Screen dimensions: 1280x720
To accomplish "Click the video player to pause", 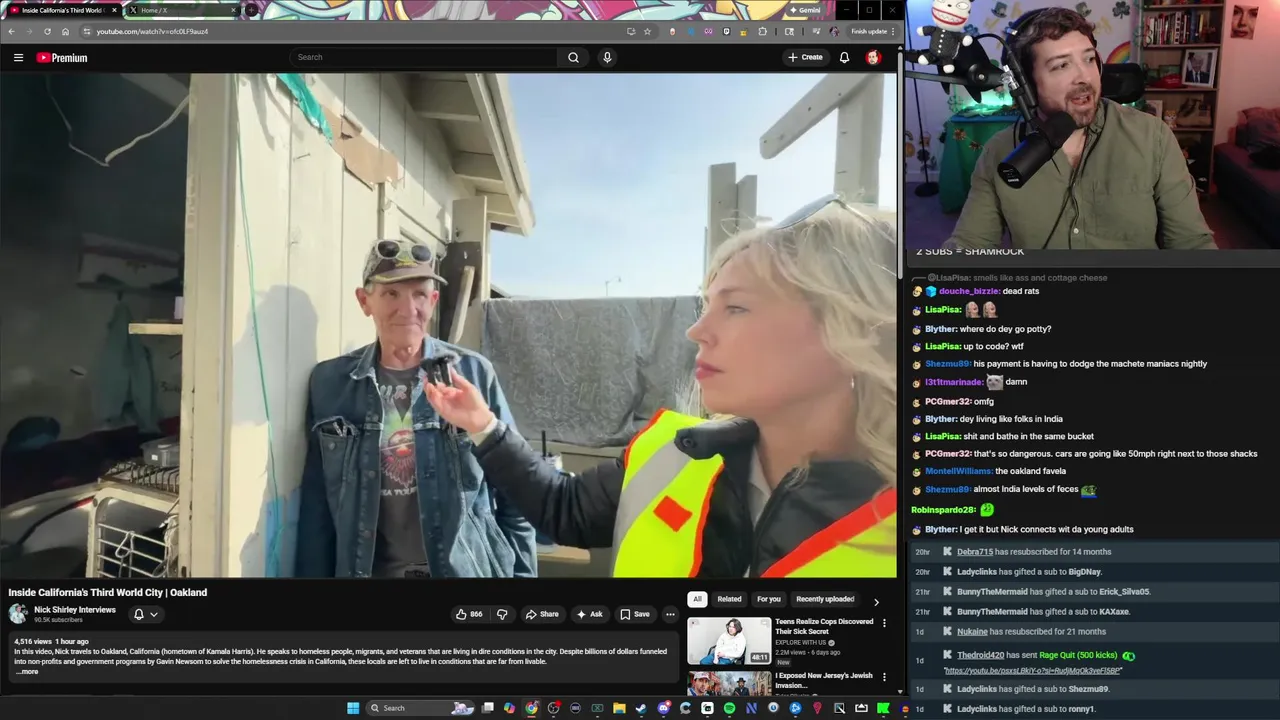I will (448, 325).
